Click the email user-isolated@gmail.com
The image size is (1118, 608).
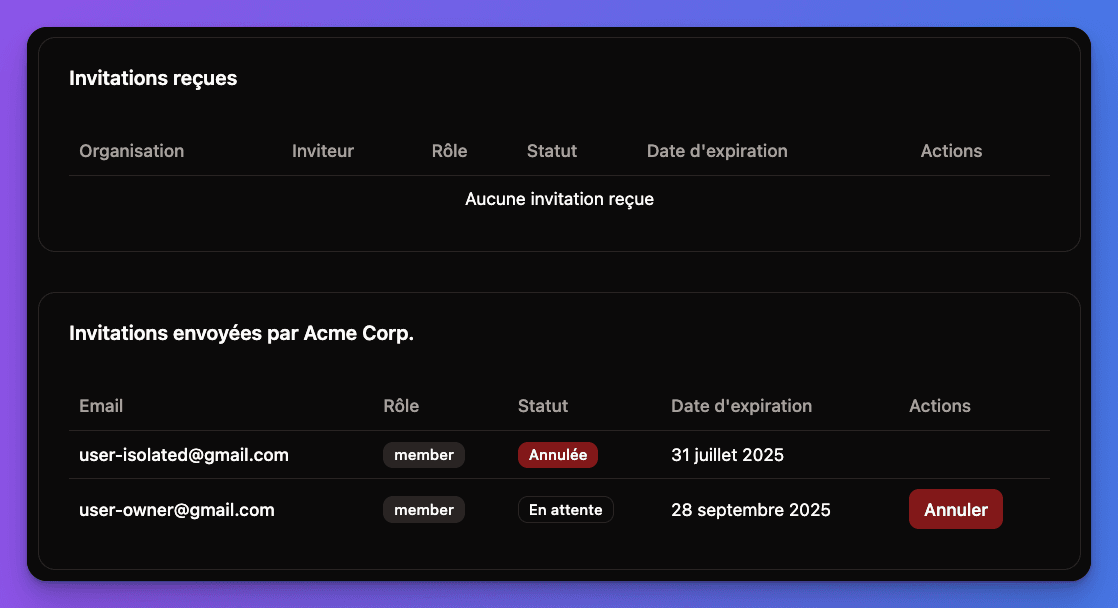pos(184,454)
